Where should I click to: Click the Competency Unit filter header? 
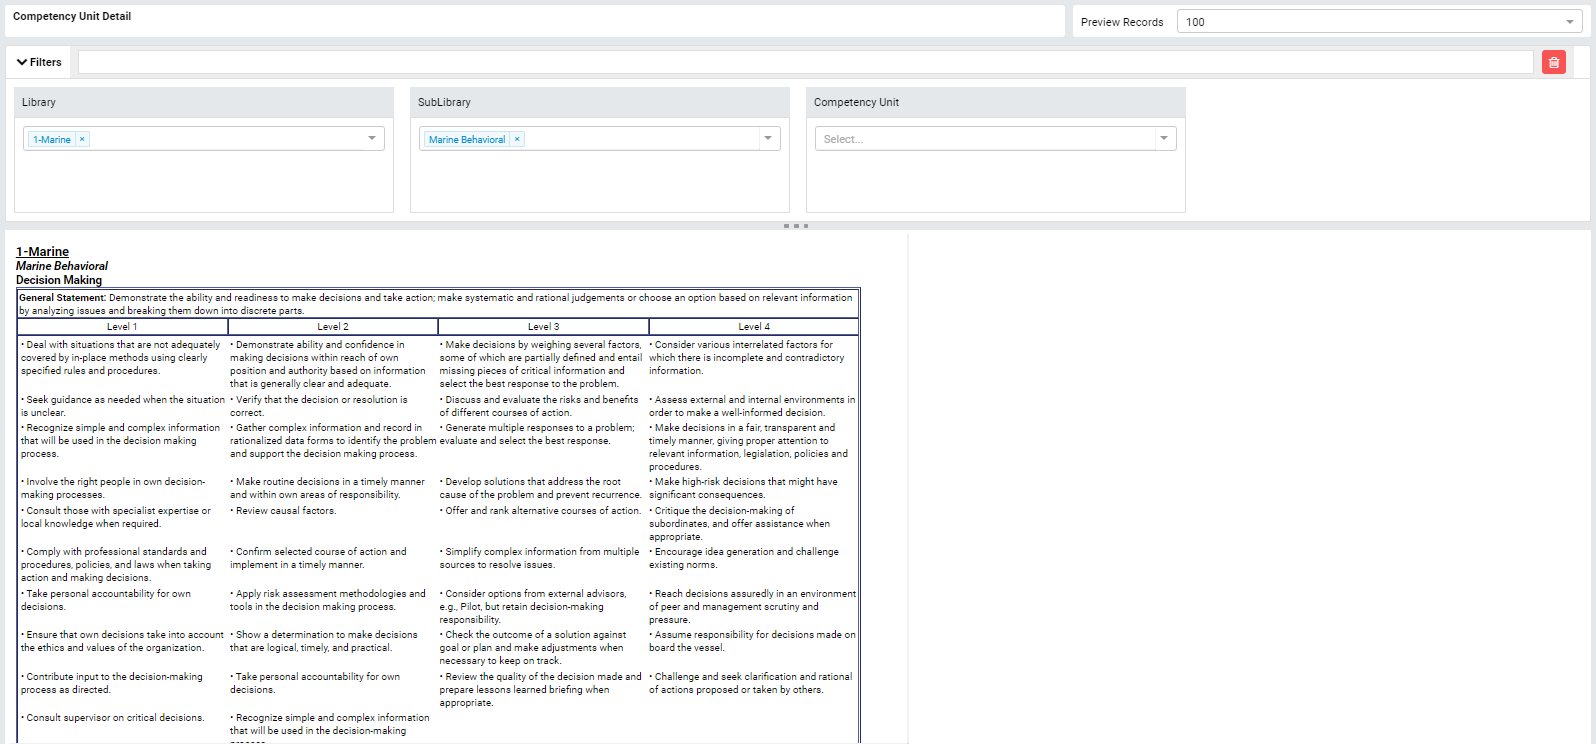996,102
